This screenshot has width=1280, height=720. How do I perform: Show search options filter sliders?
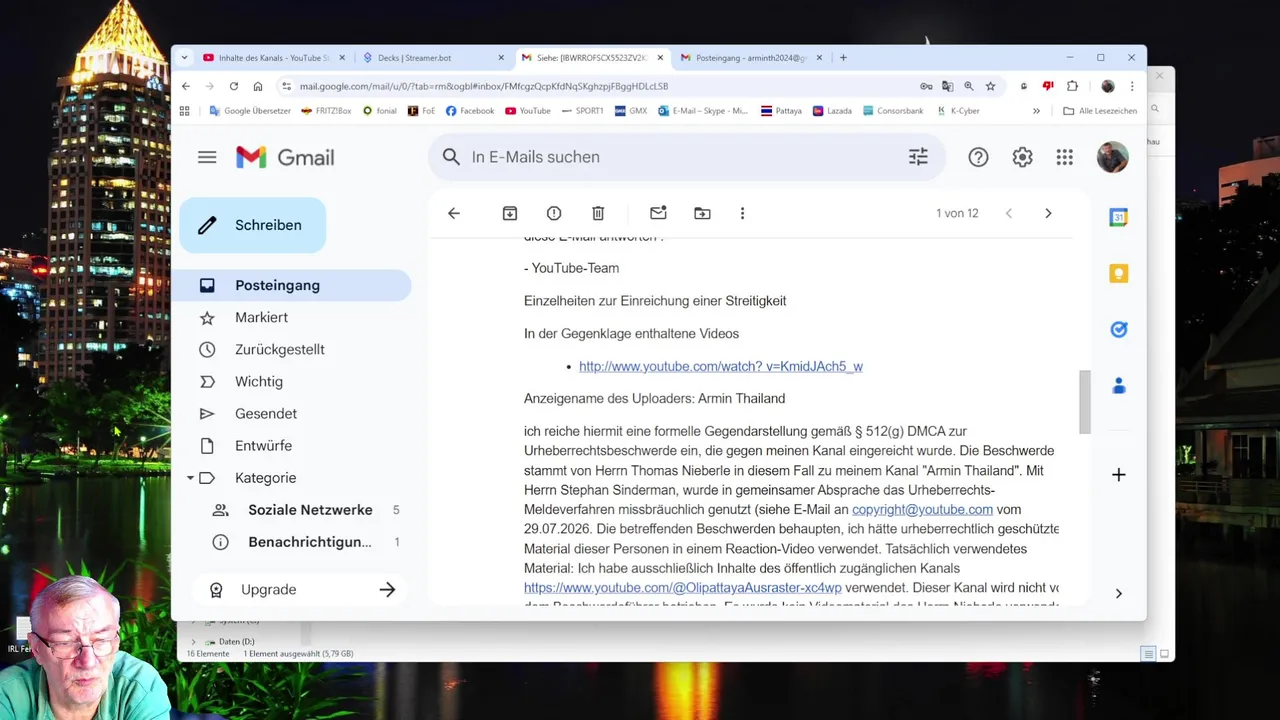(x=918, y=157)
